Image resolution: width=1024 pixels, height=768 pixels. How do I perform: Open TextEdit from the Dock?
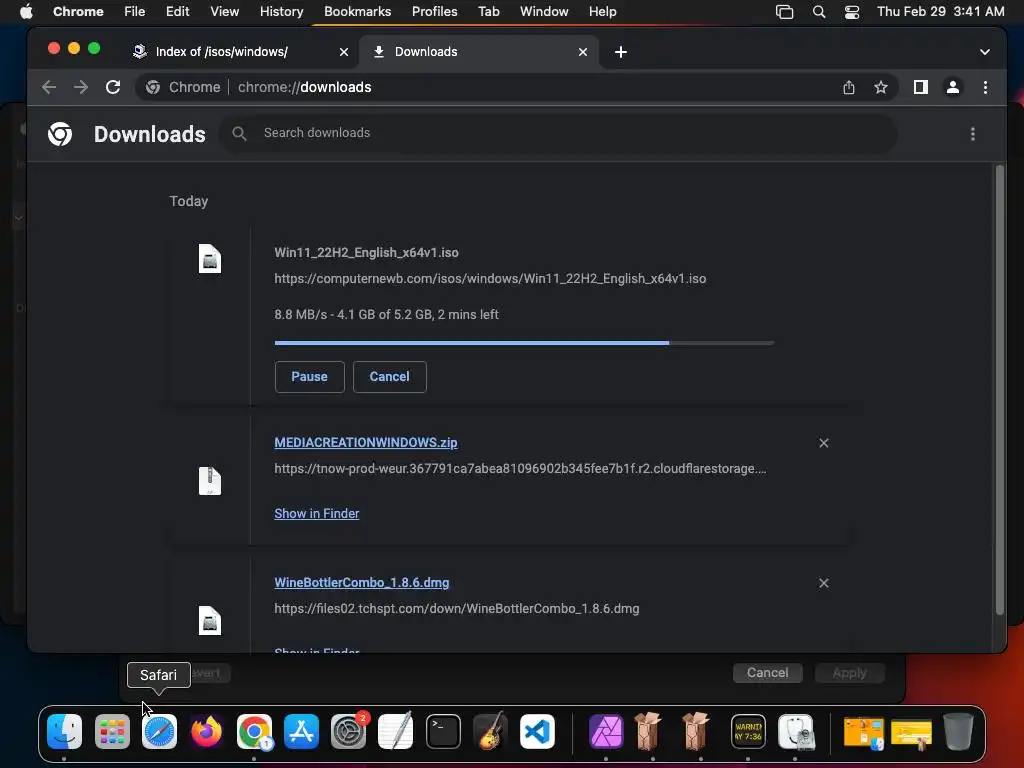pyautogui.click(x=396, y=731)
